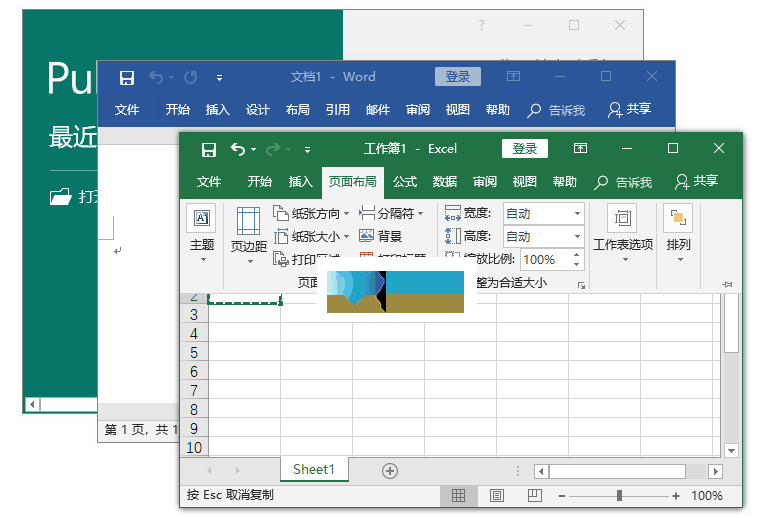
Task: Pin the ribbon with pin icon
Action: (x=727, y=284)
